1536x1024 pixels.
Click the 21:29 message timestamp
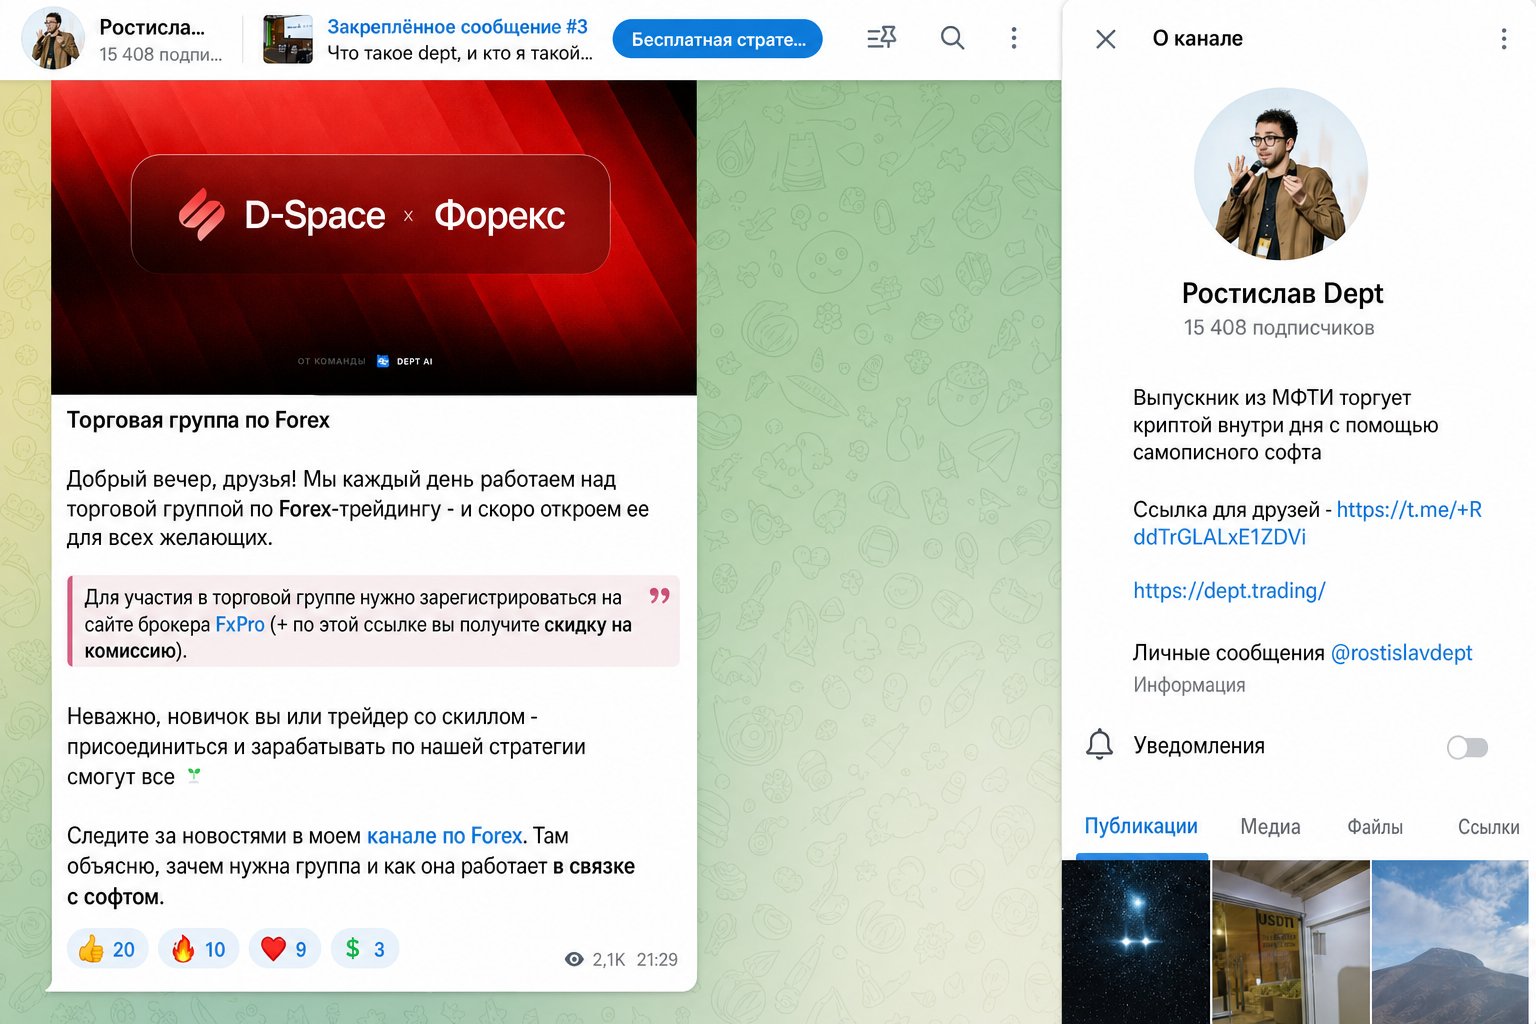point(657,960)
